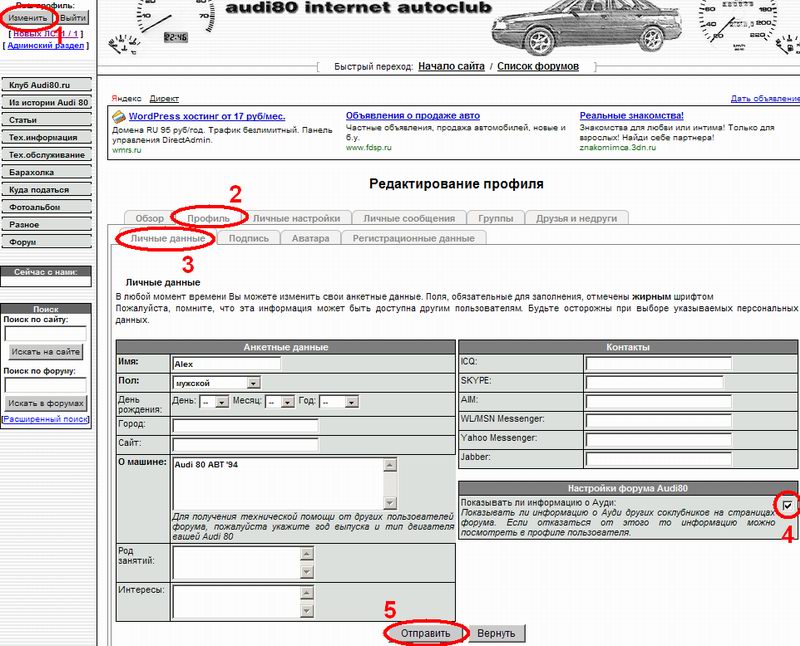The image size is (800, 646).
Task: Open the Месяц birthday month dropdown
Action: [x=281, y=402]
